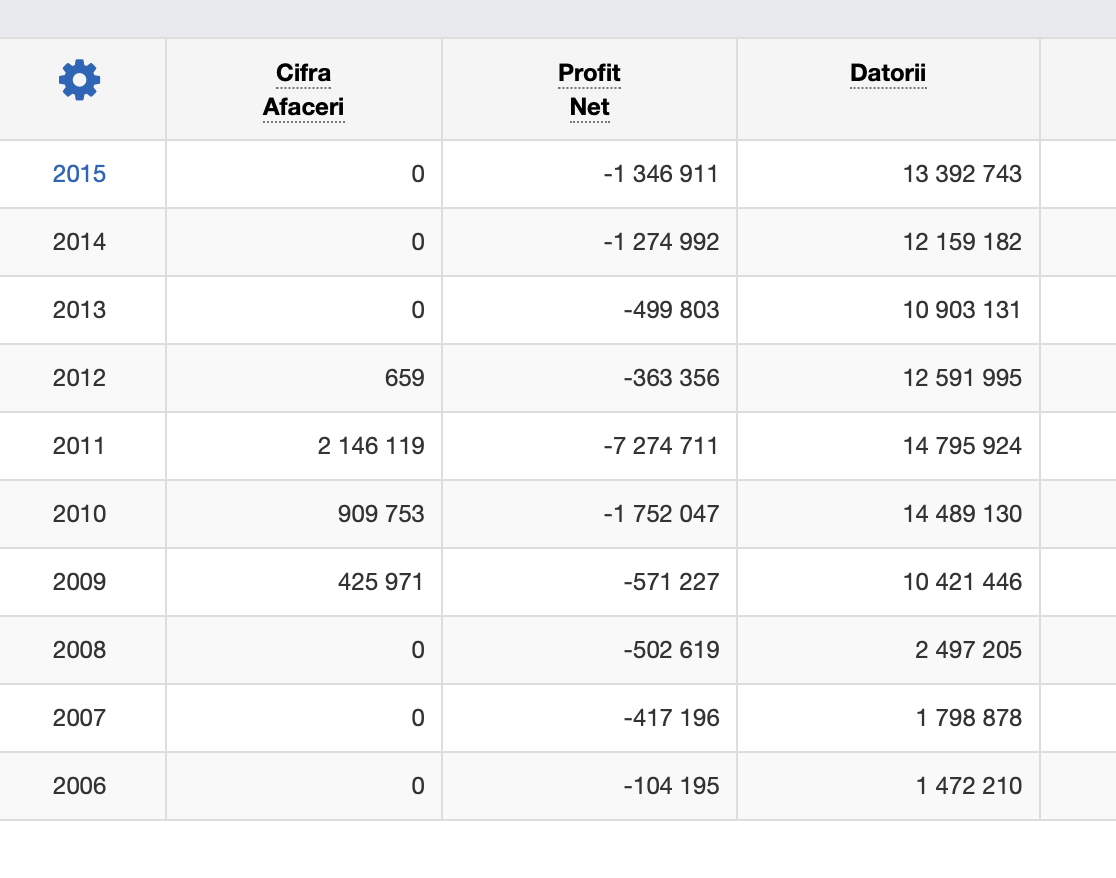Click the 2009 turnover value 425 971

coord(380,582)
